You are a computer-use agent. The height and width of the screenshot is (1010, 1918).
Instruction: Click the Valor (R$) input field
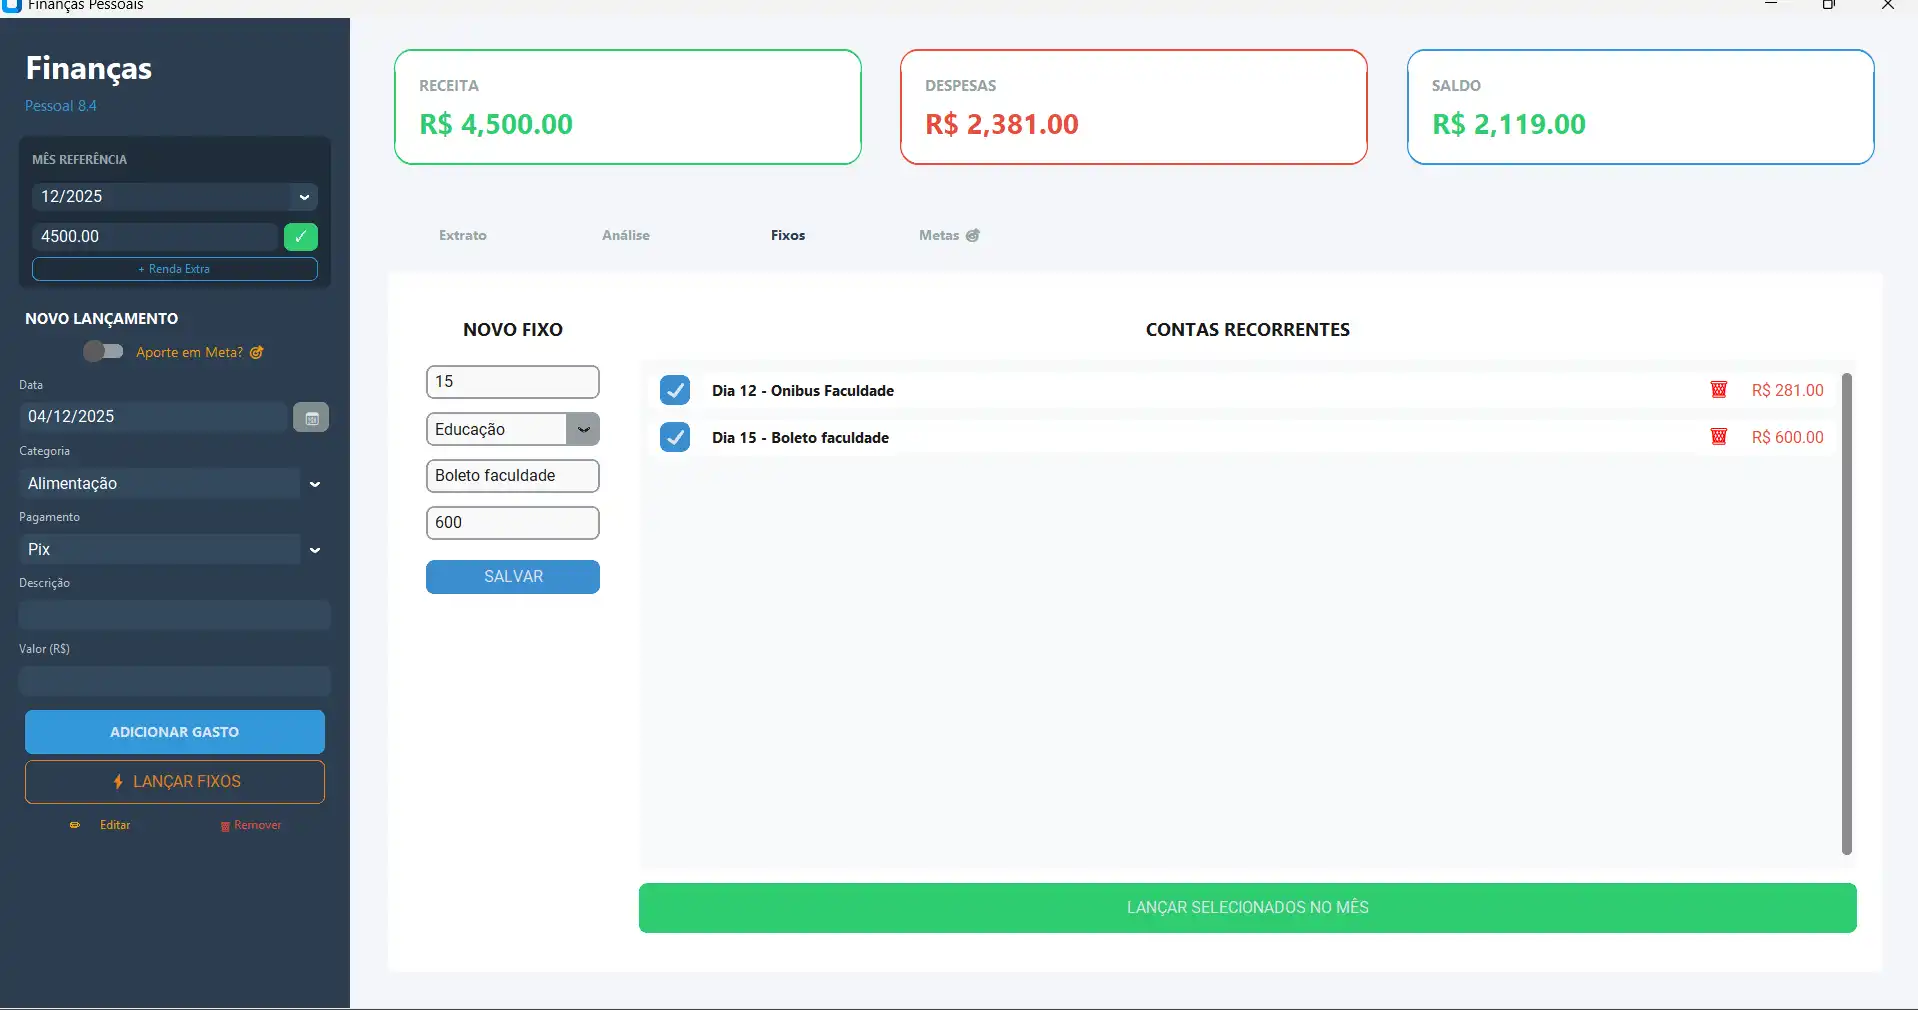(x=174, y=681)
